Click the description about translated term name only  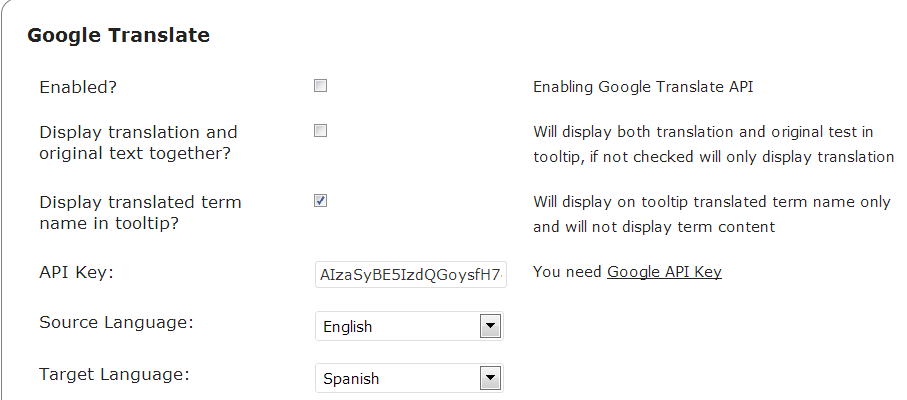(711, 214)
